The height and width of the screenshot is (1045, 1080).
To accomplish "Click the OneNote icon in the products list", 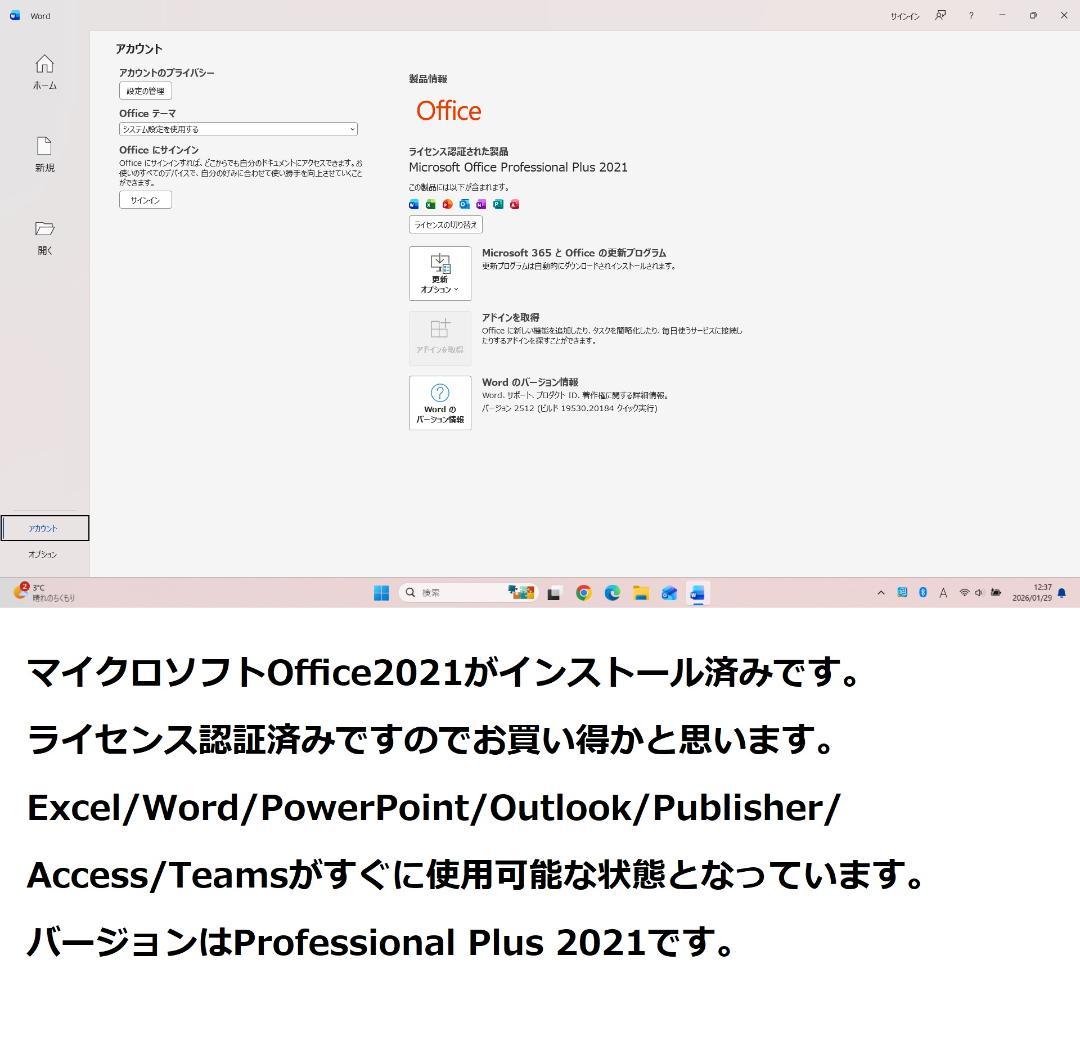I will pyautogui.click(x=480, y=204).
